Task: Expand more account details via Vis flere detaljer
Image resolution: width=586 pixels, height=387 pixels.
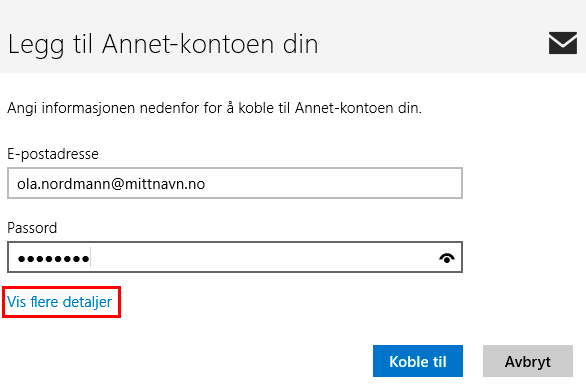Action: (x=59, y=302)
